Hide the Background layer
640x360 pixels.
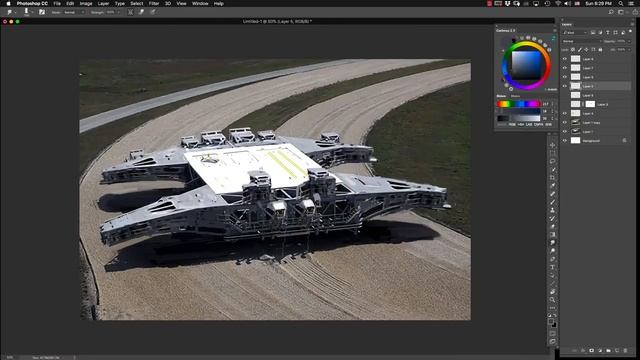pos(565,140)
